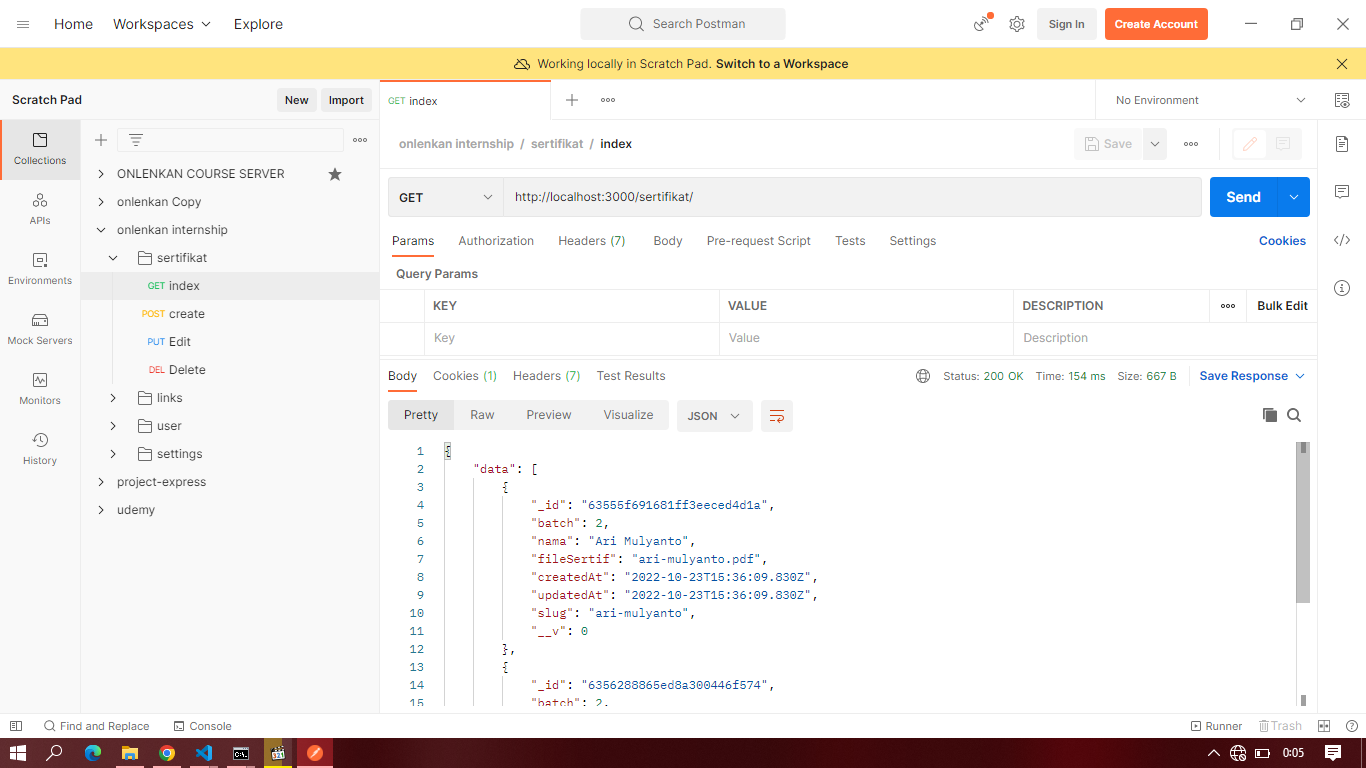Add a new request tab
The image size is (1366, 768).
(572, 100)
